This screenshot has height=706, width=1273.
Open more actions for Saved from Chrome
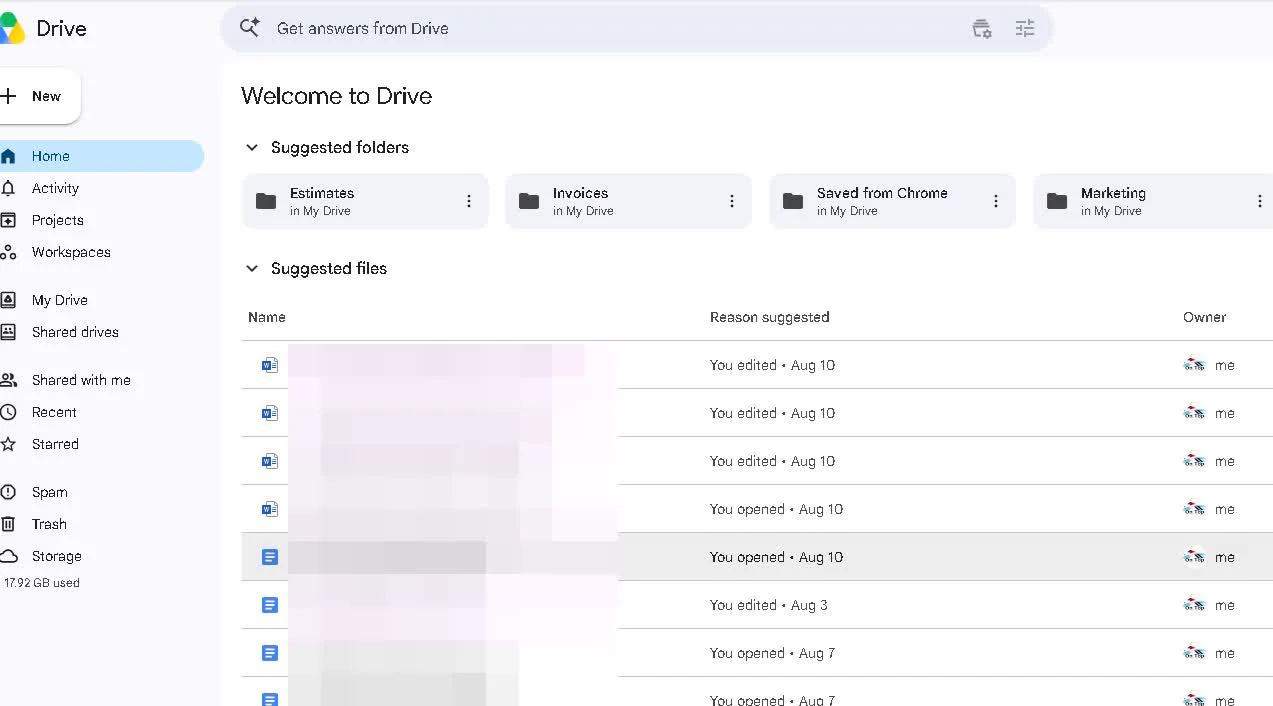coord(995,201)
